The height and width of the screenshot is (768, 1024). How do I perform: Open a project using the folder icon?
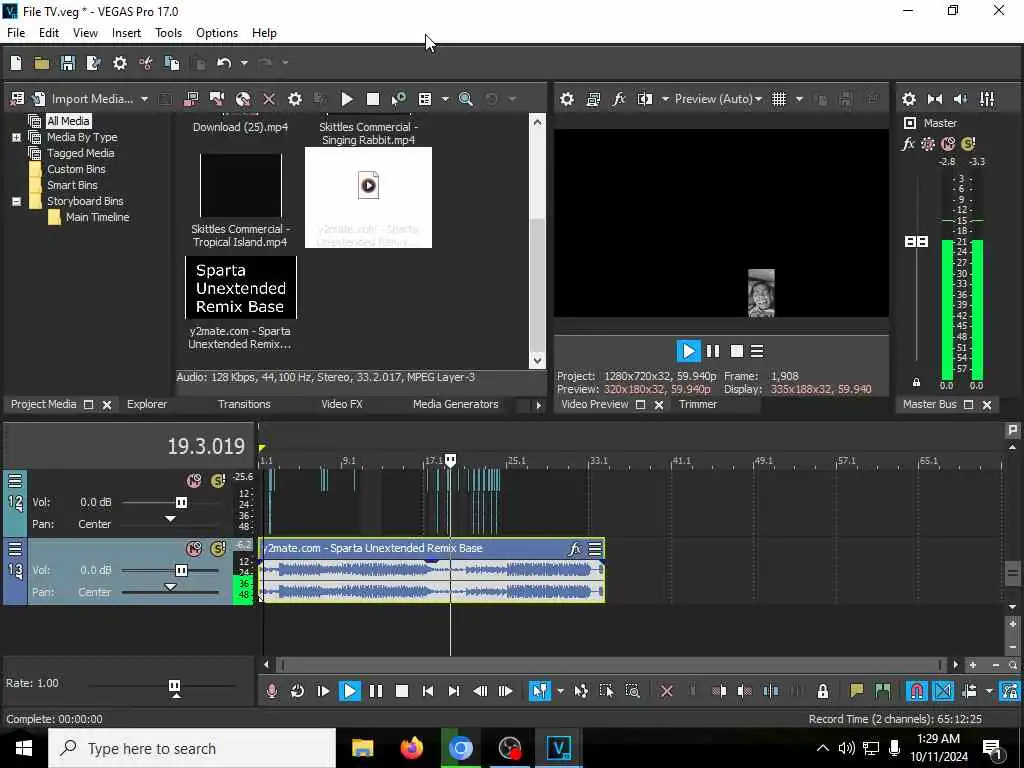pos(42,63)
